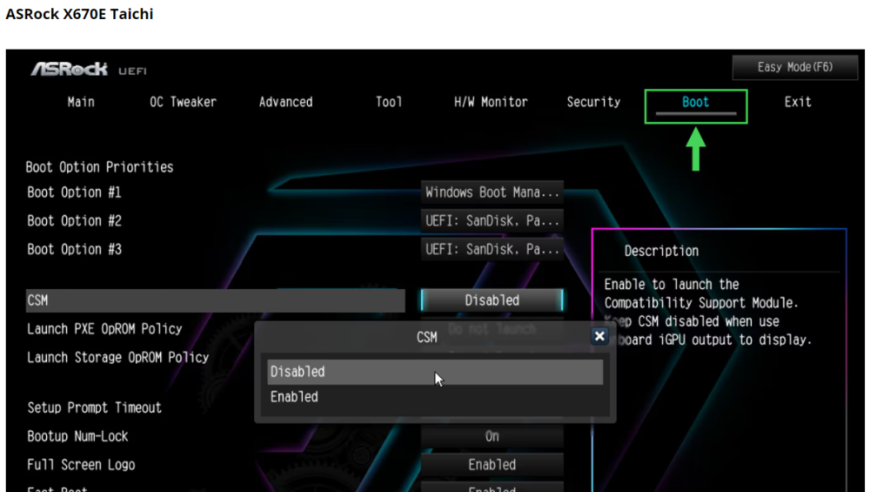Screen dimensions: 870x492
Task: Click the Description panel heading
Action: 661,251
